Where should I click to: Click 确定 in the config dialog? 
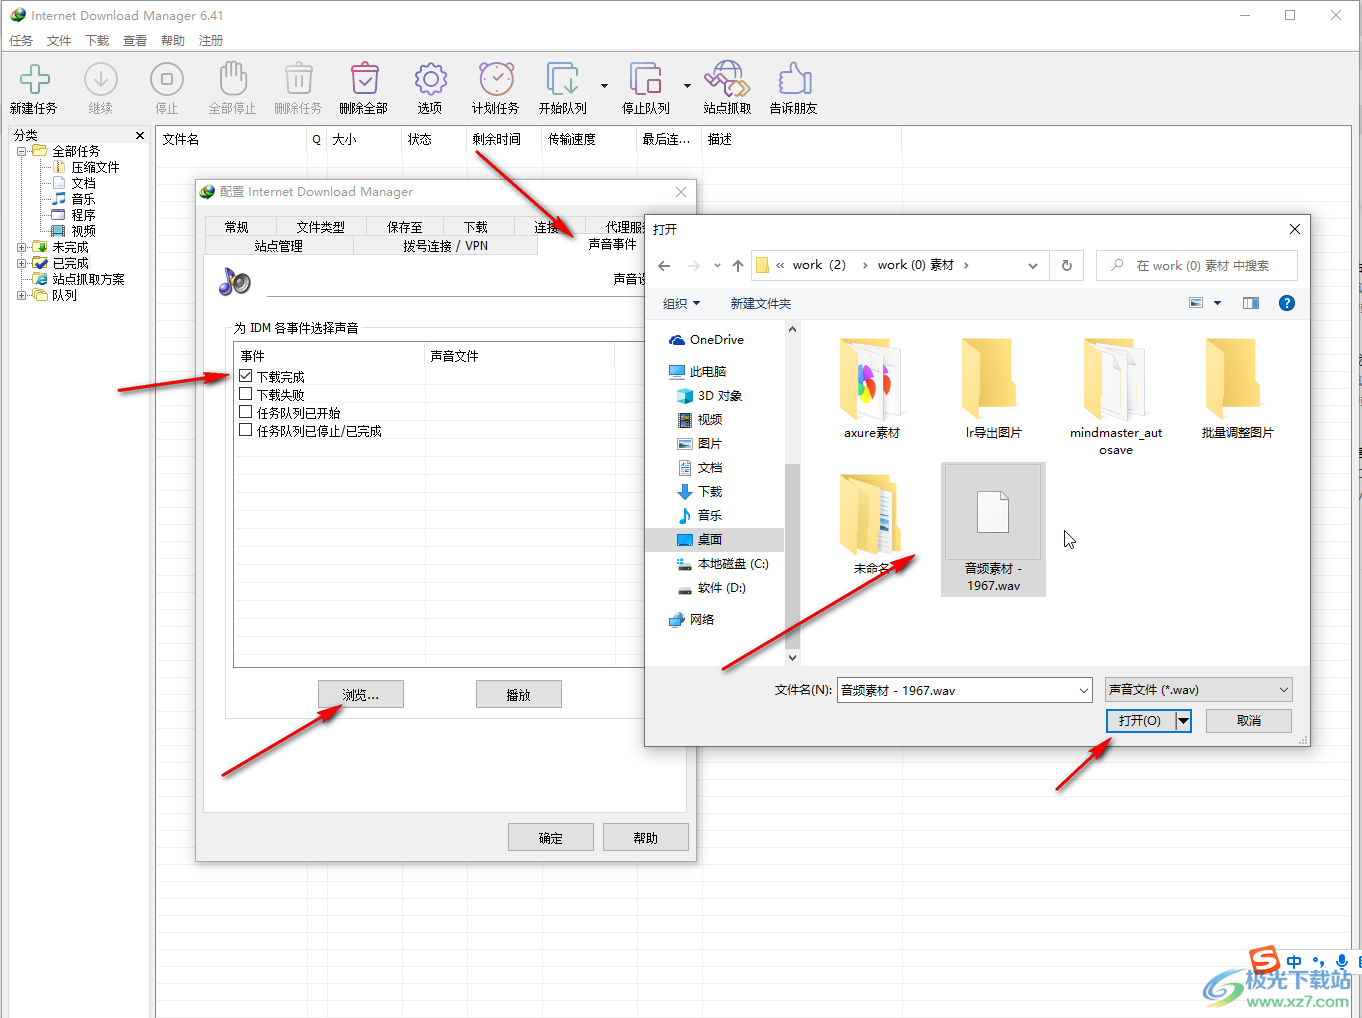[x=551, y=838]
